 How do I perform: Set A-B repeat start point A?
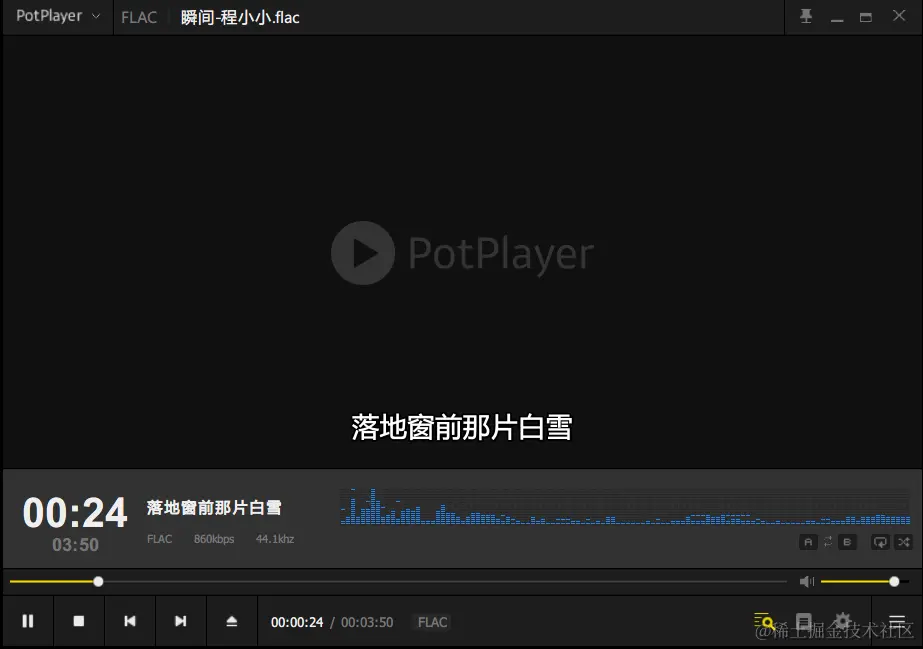808,542
